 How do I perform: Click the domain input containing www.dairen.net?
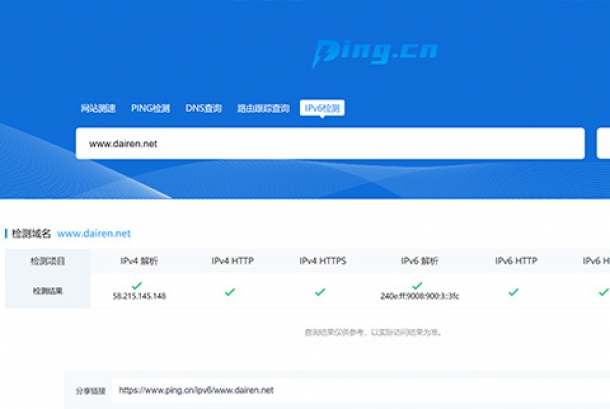point(330,143)
